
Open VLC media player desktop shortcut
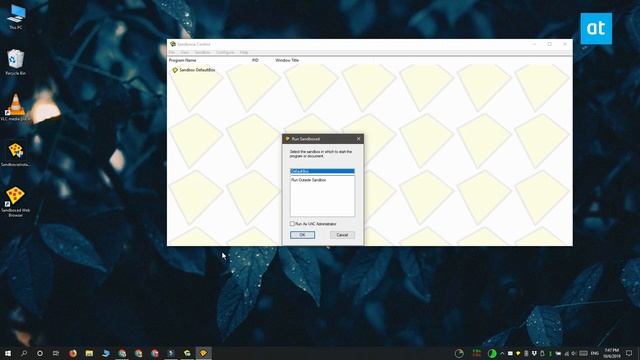[16, 107]
